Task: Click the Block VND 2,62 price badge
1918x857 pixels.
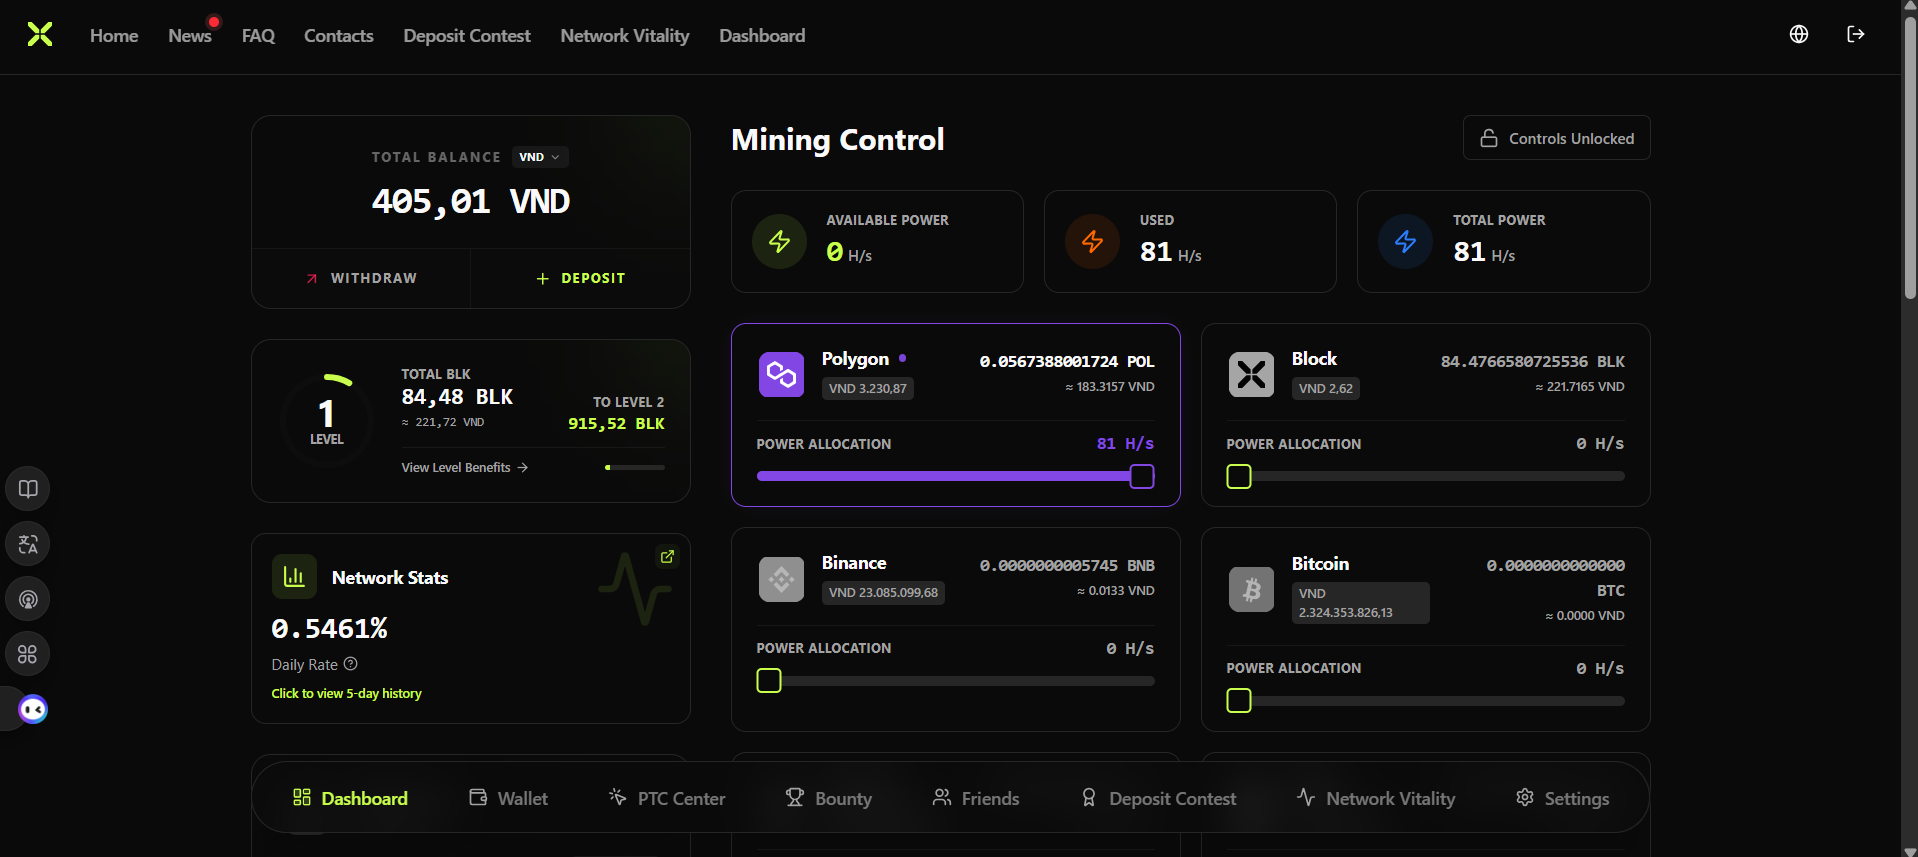Action: (x=1326, y=388)
